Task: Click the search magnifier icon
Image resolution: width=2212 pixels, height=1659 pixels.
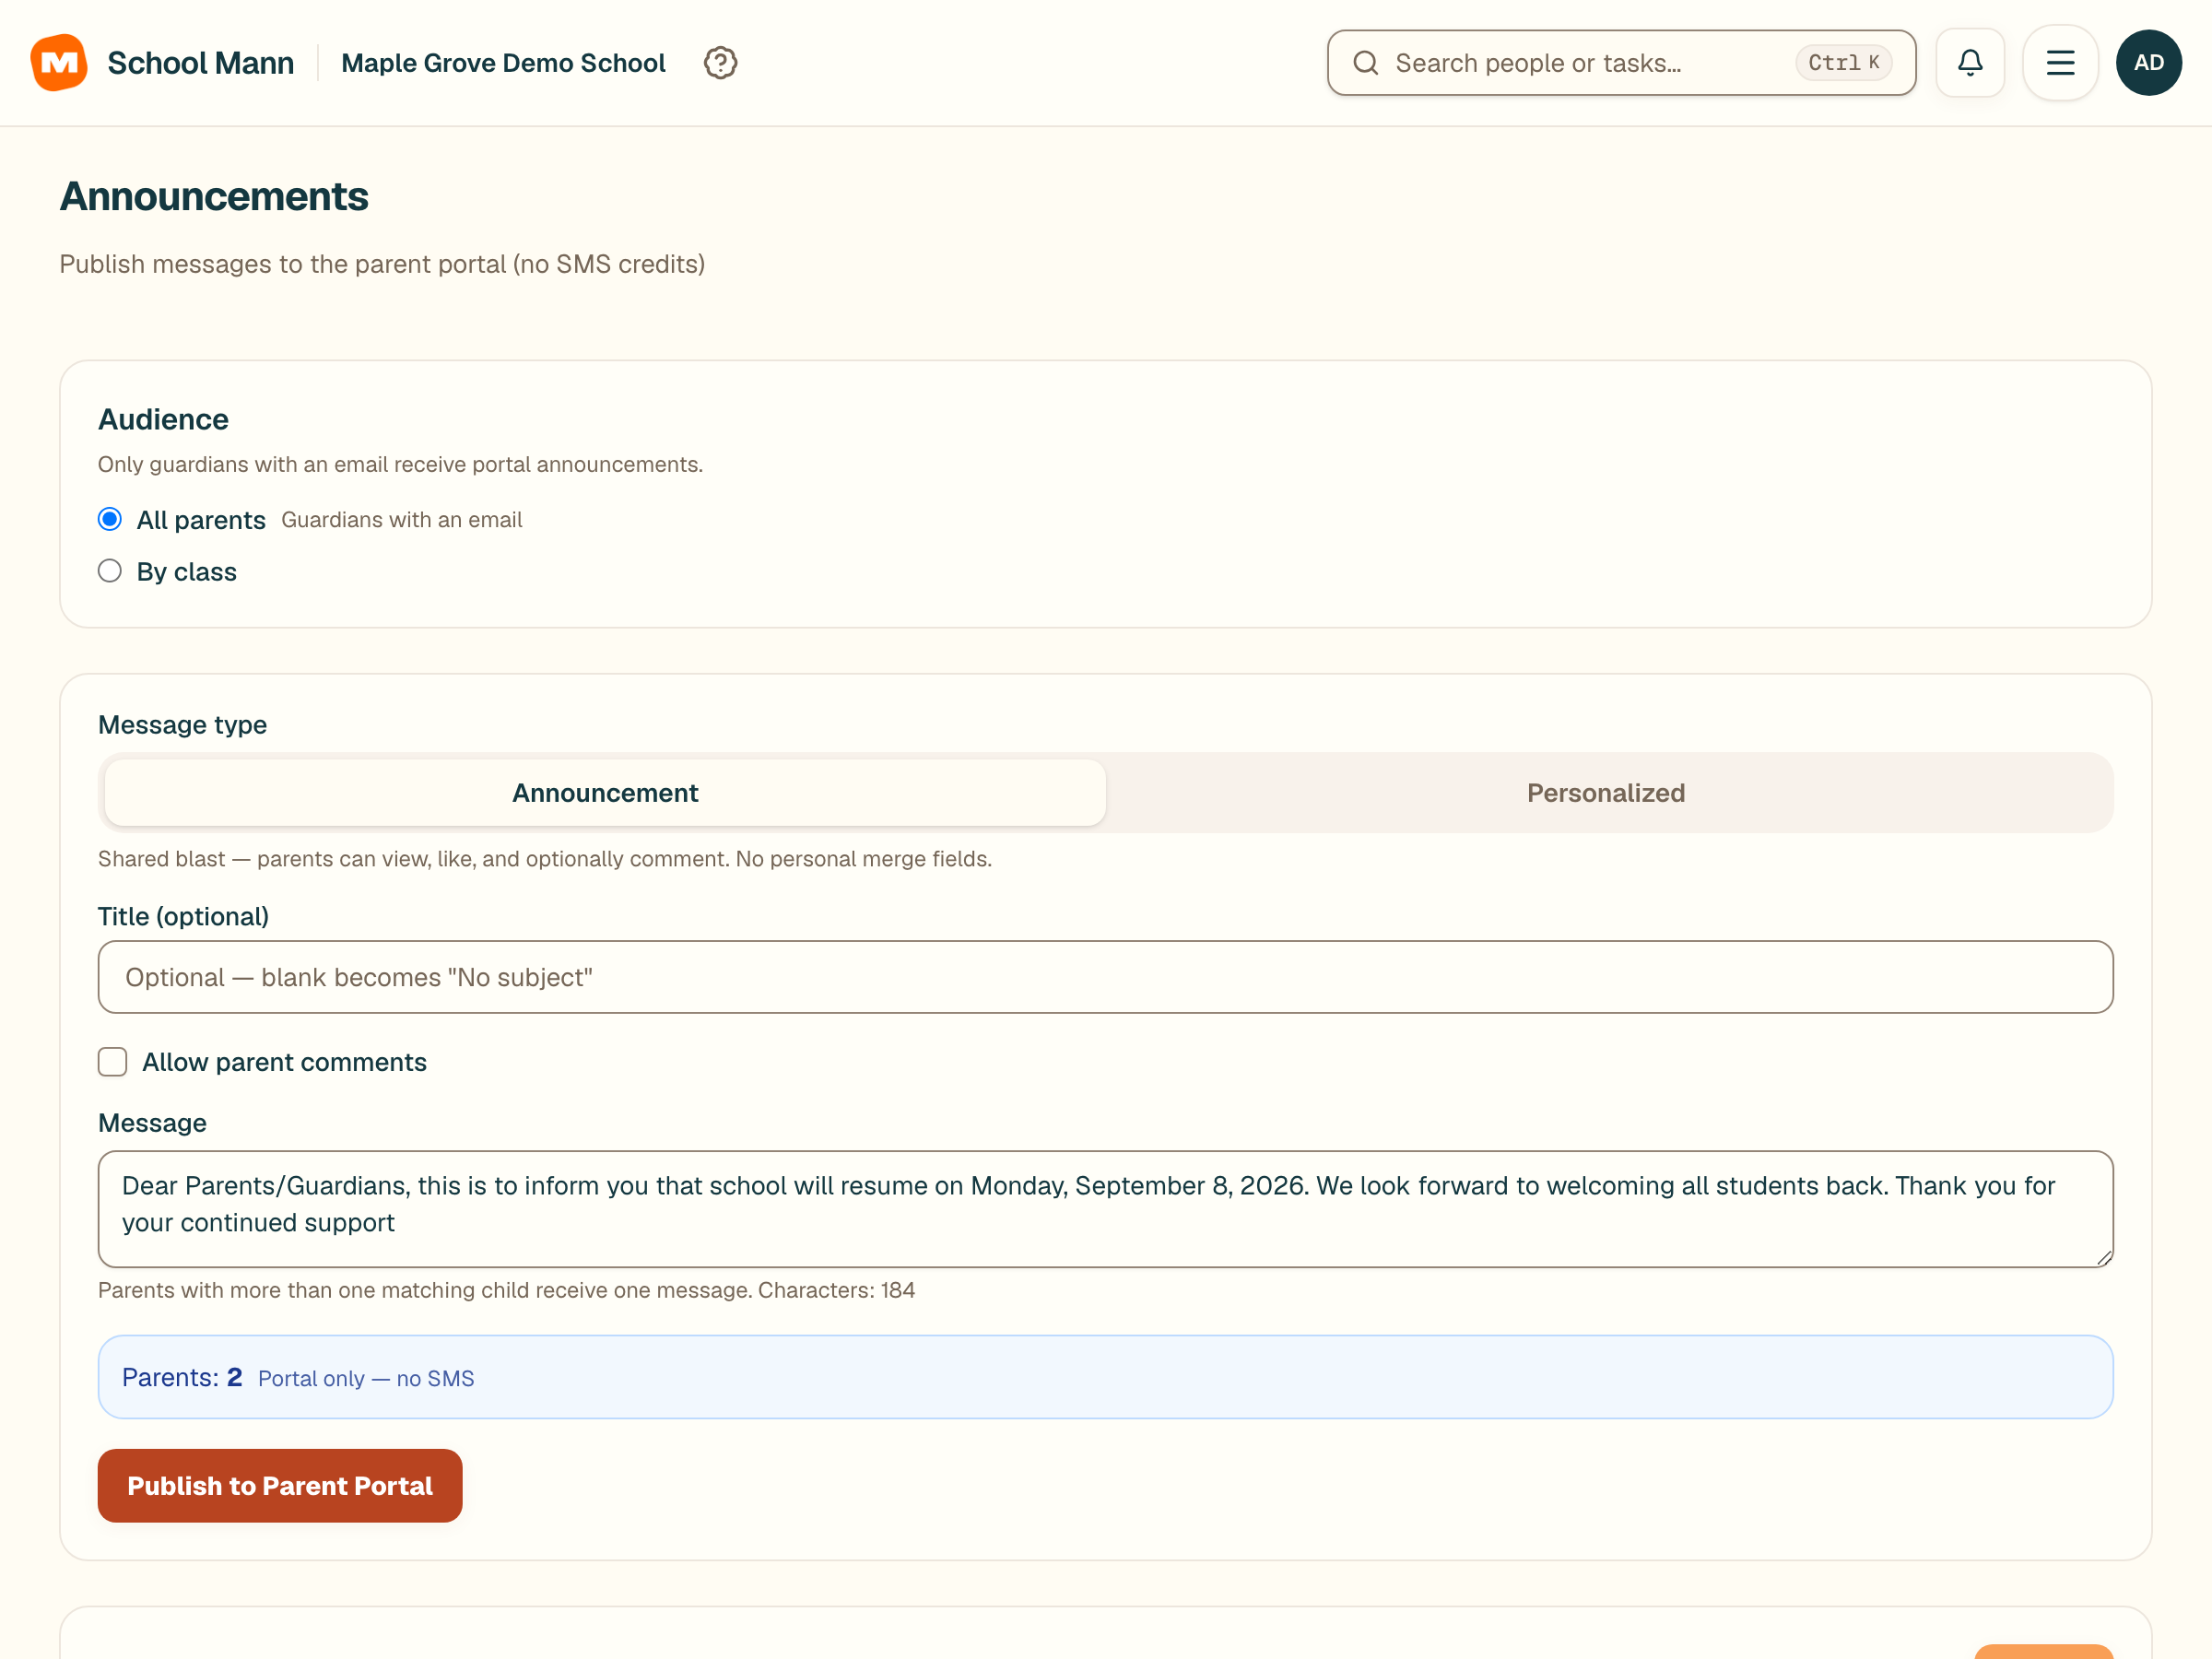Action: pyautogui.click(x=1365, y=63)
